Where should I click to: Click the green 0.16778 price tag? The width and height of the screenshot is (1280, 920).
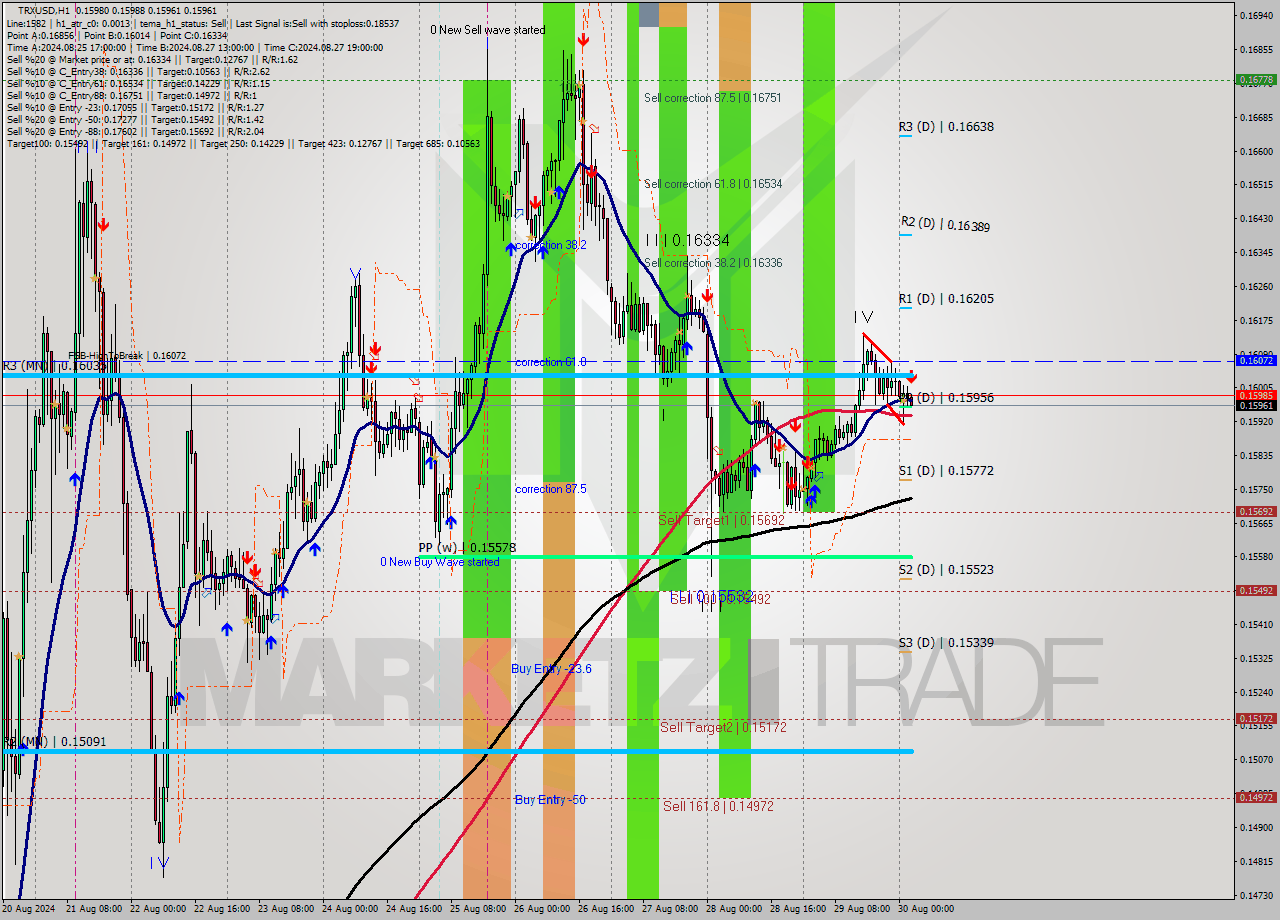1256,79
